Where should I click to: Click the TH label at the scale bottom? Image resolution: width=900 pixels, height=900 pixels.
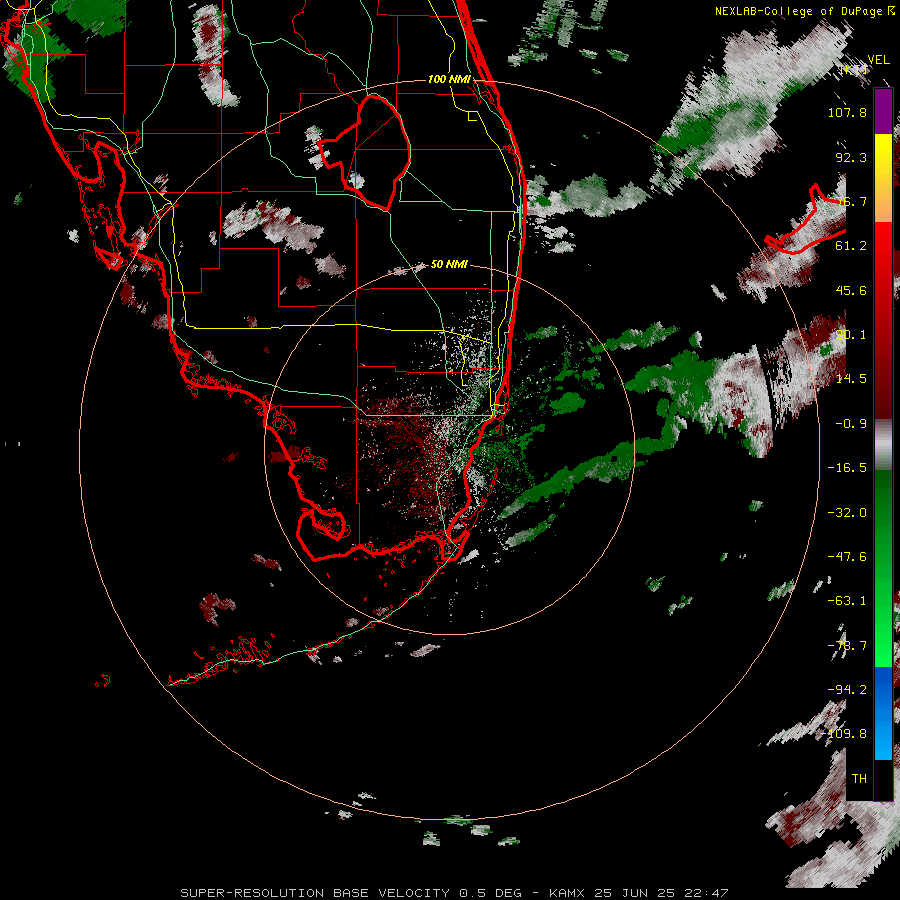click(x=859, y=778)
